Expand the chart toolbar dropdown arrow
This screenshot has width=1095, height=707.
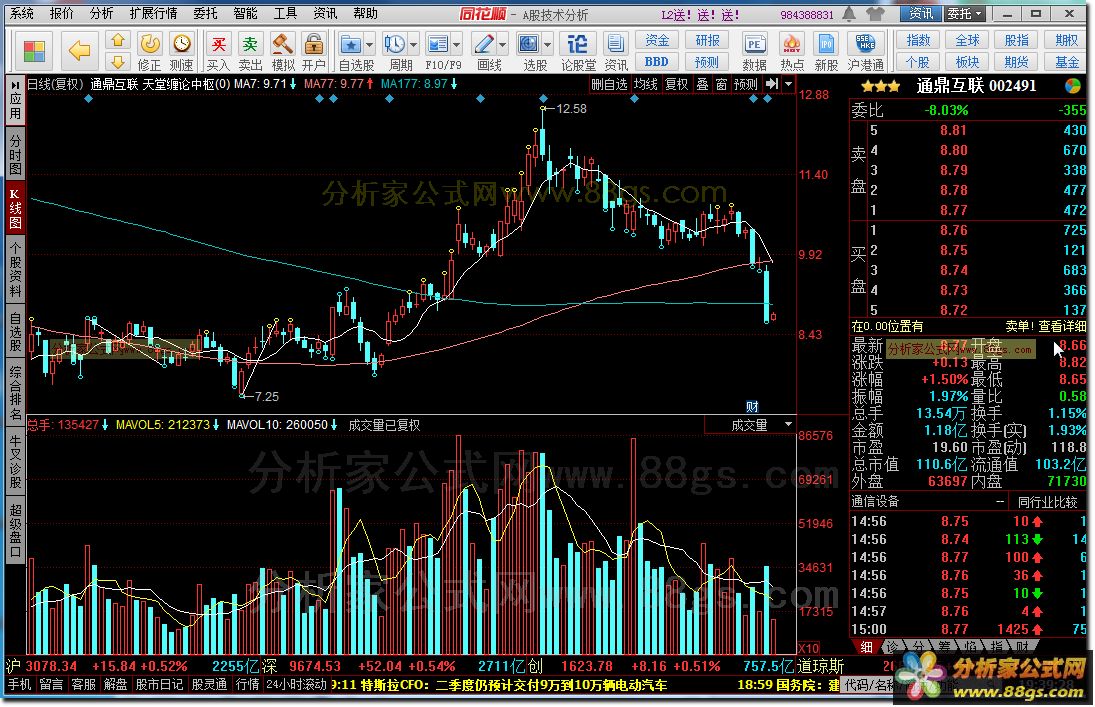(788, 85)
